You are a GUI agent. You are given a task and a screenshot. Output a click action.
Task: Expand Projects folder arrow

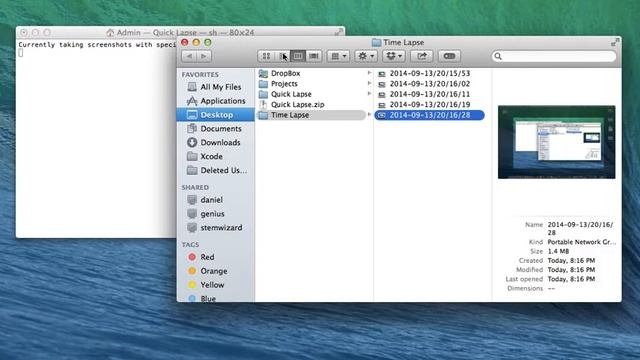[x=369, y=83]
